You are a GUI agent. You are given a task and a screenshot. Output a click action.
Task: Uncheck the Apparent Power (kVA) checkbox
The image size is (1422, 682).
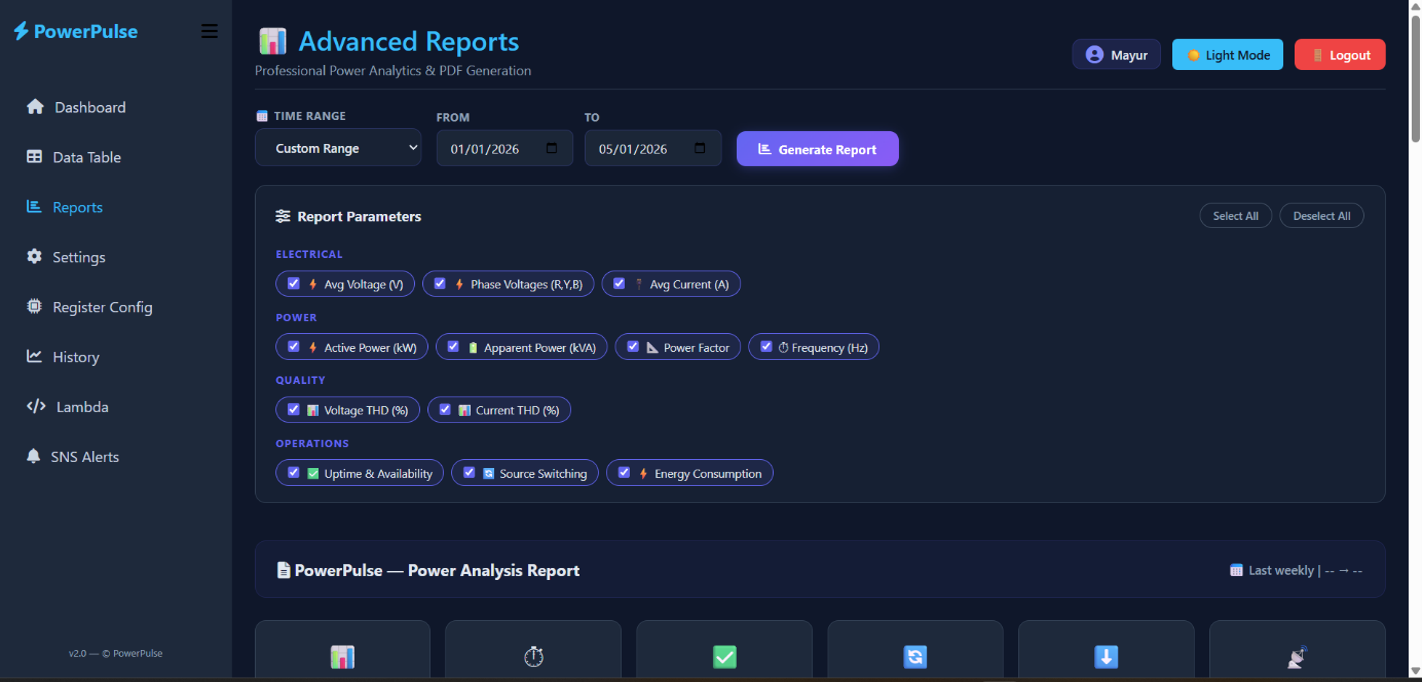coord(453,347)
